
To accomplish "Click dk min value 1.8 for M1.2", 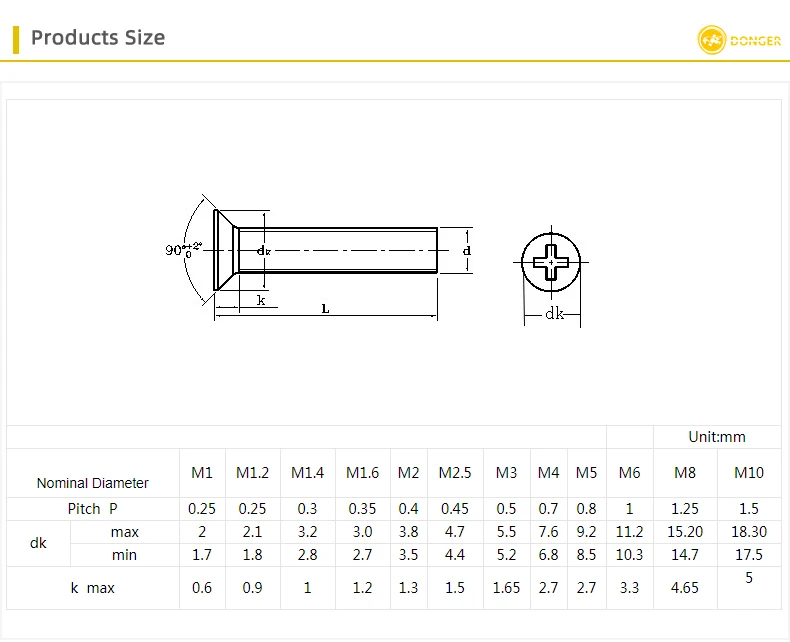I will [x=252, y=555].
